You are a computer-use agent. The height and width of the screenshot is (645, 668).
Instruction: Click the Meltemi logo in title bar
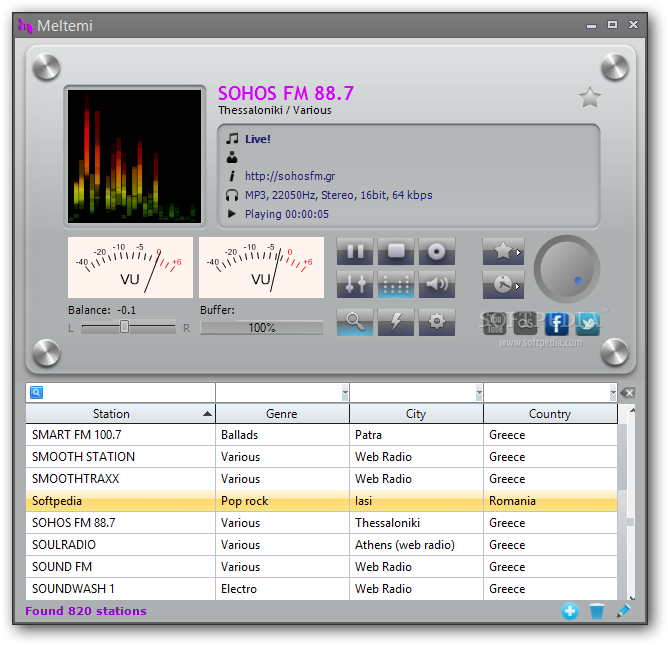(25, 26)
